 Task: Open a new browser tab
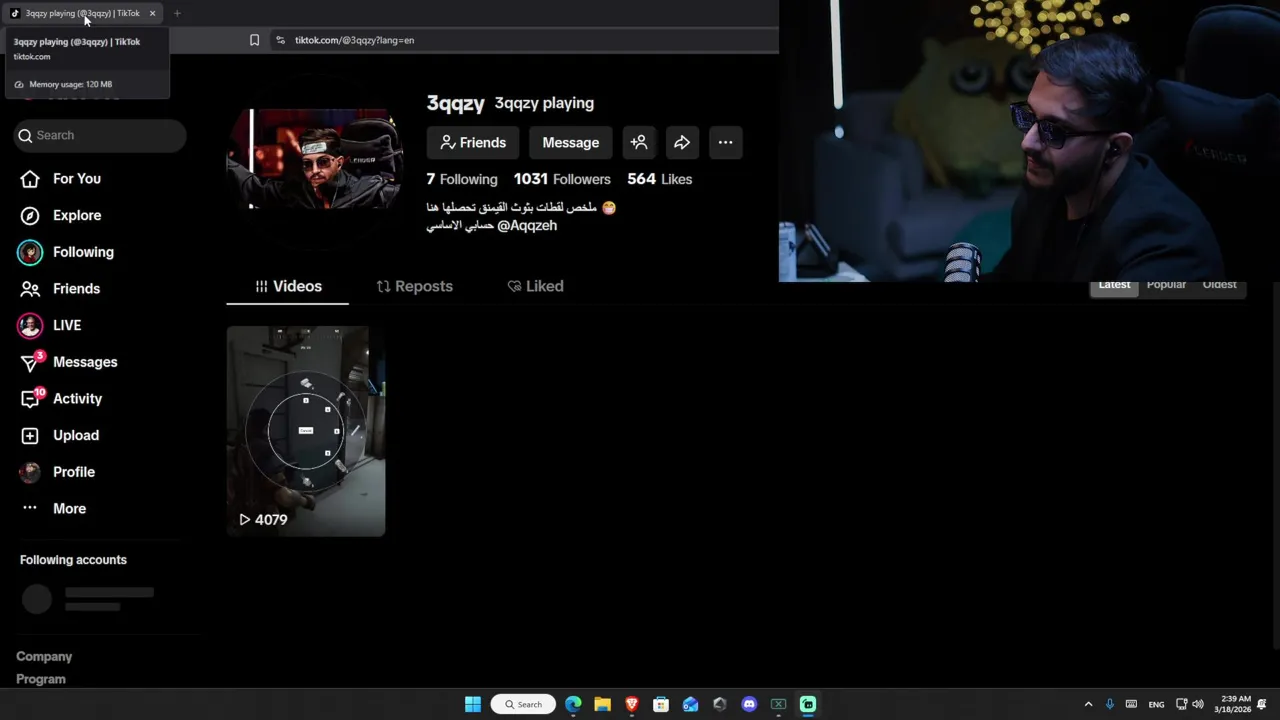coord(177,13)
